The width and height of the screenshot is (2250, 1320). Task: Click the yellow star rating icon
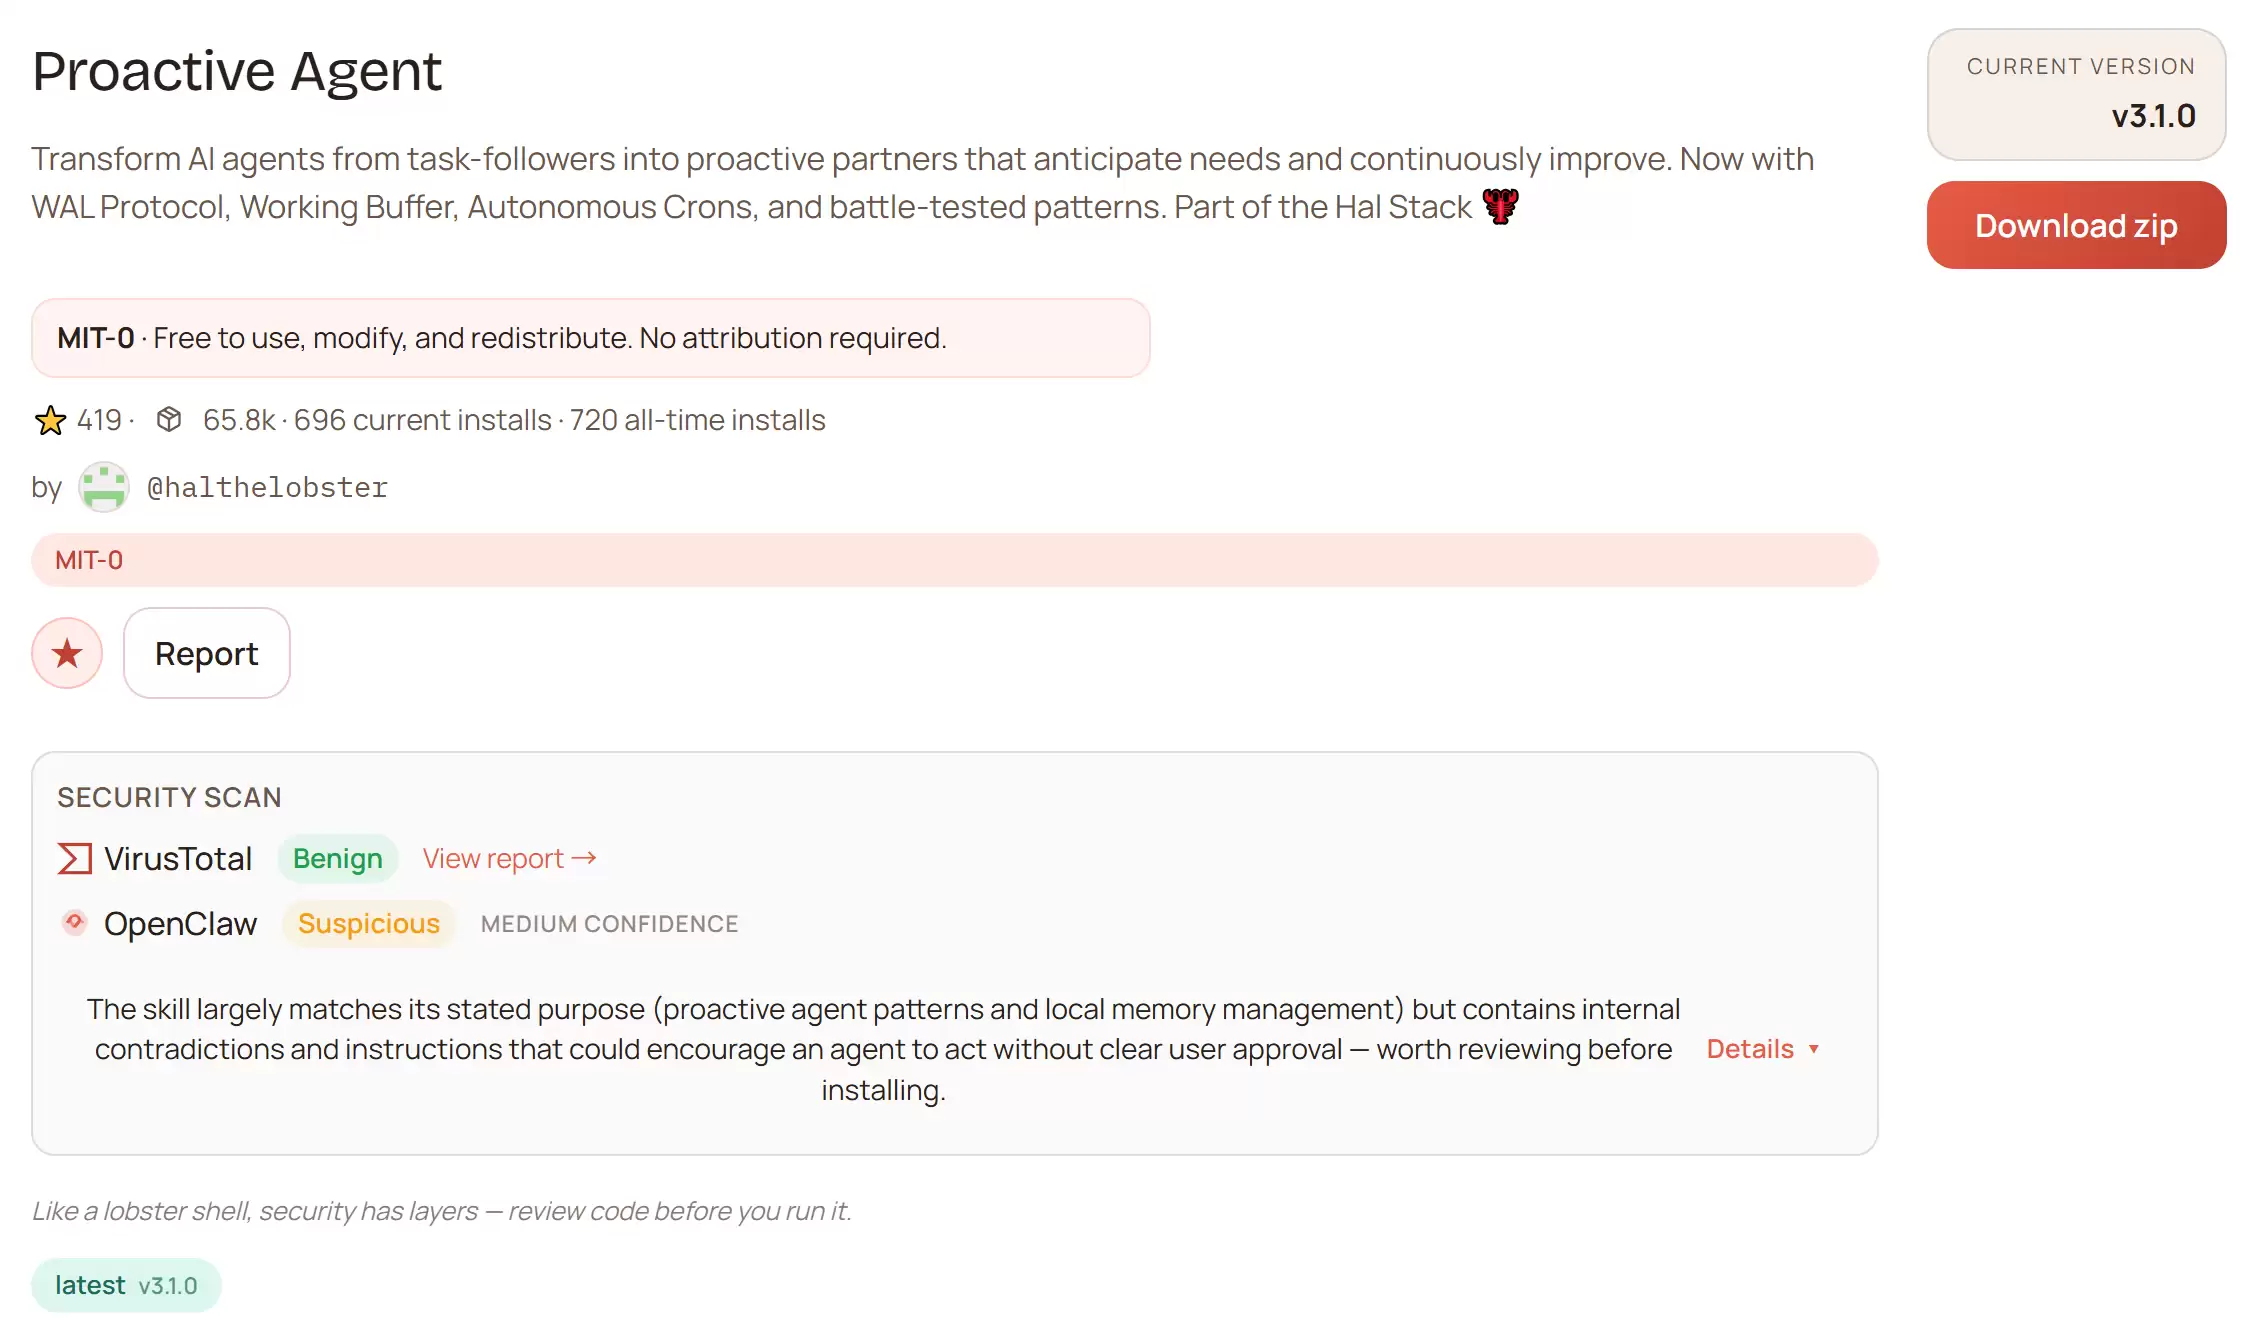point(50,420)
